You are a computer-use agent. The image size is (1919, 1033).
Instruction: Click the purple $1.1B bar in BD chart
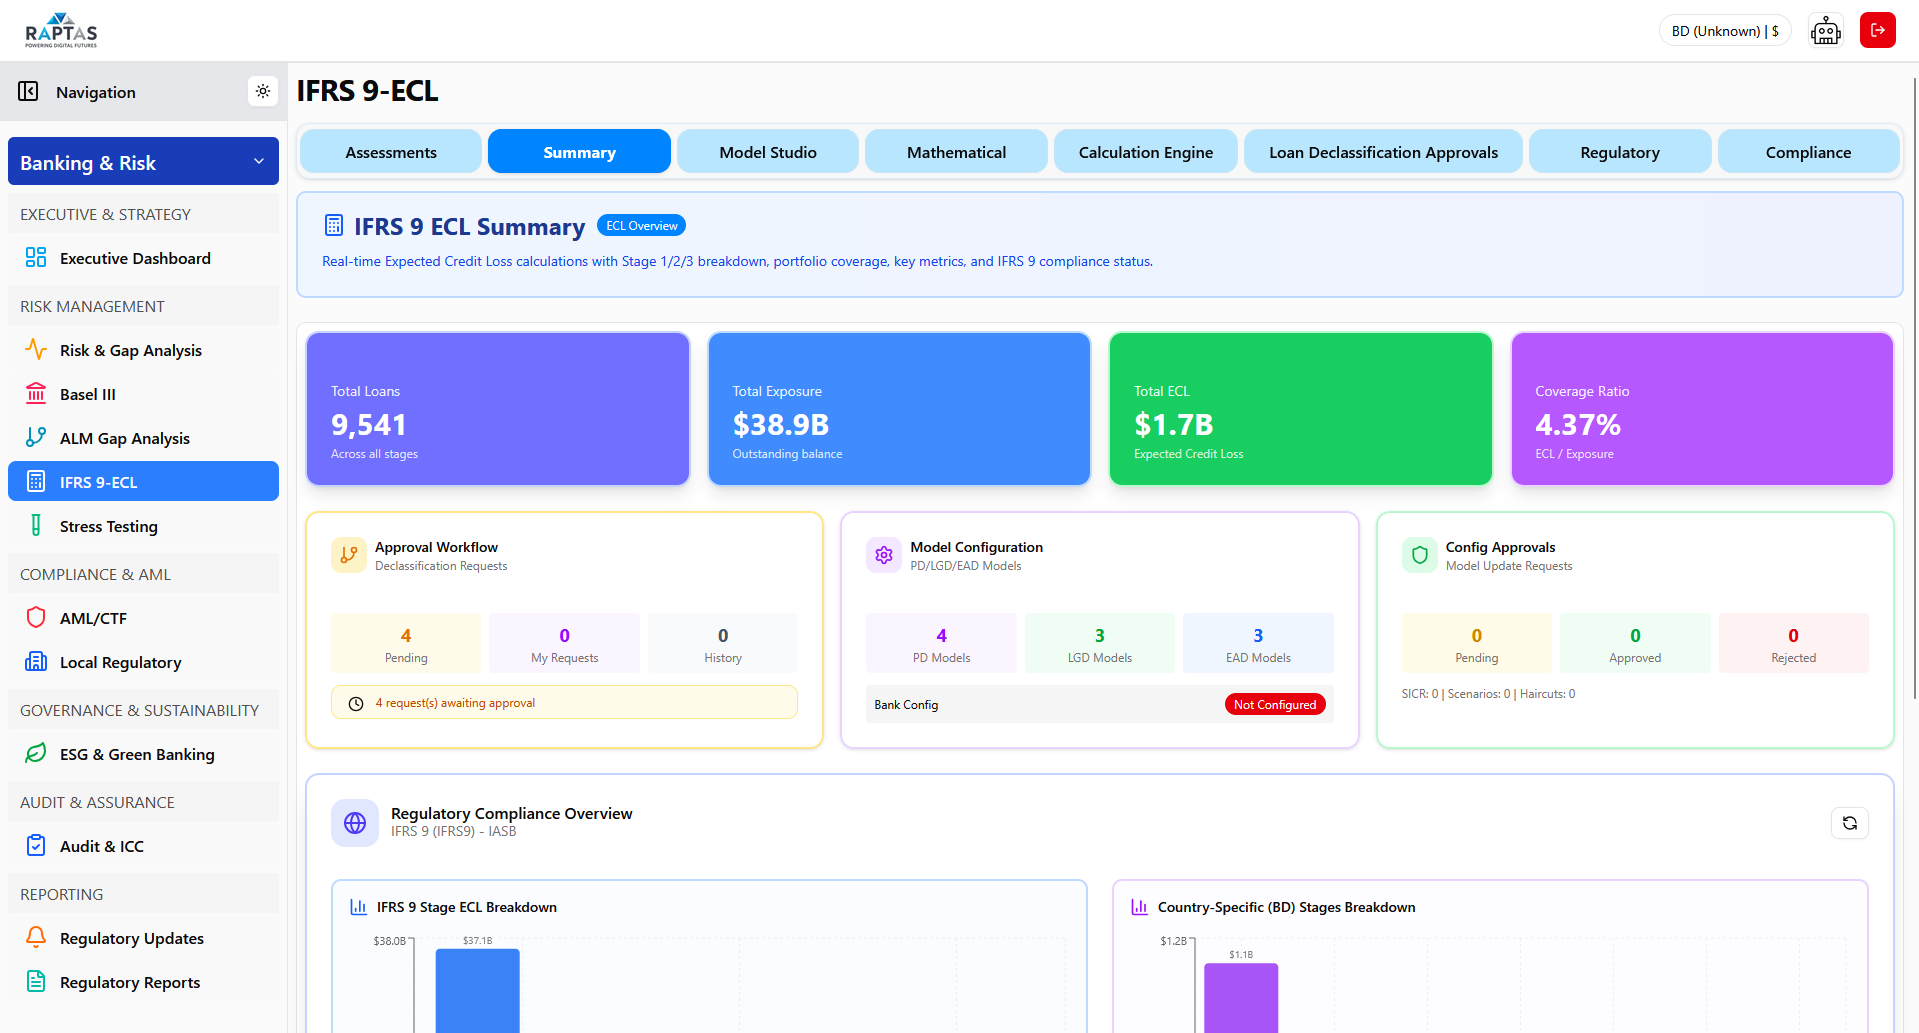click(x=1241, y=998)
